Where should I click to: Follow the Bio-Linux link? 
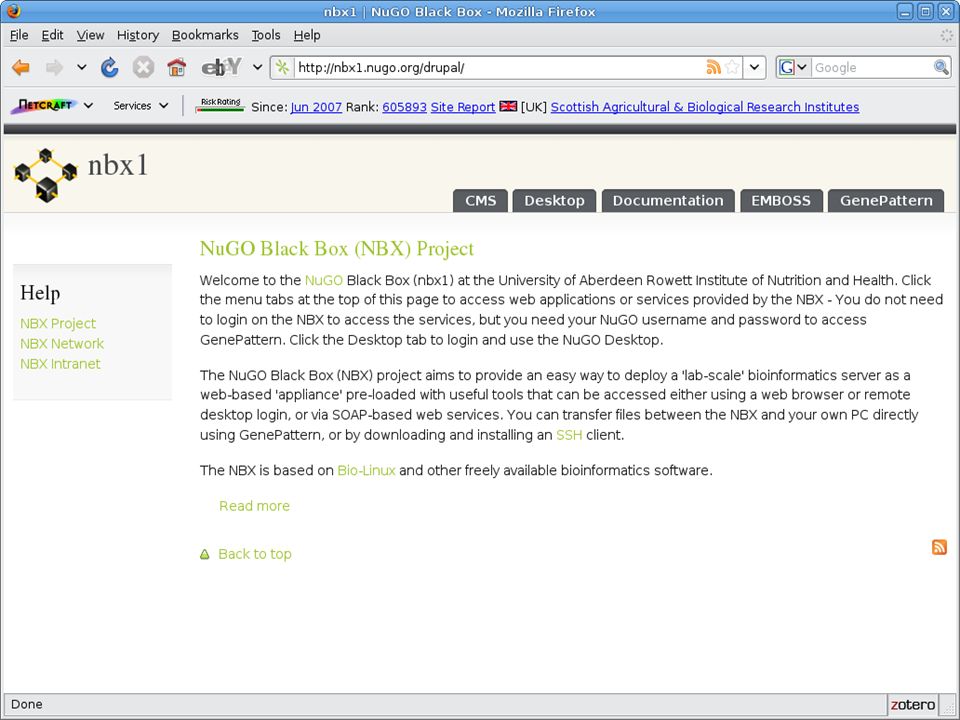[x=366, y=471]
